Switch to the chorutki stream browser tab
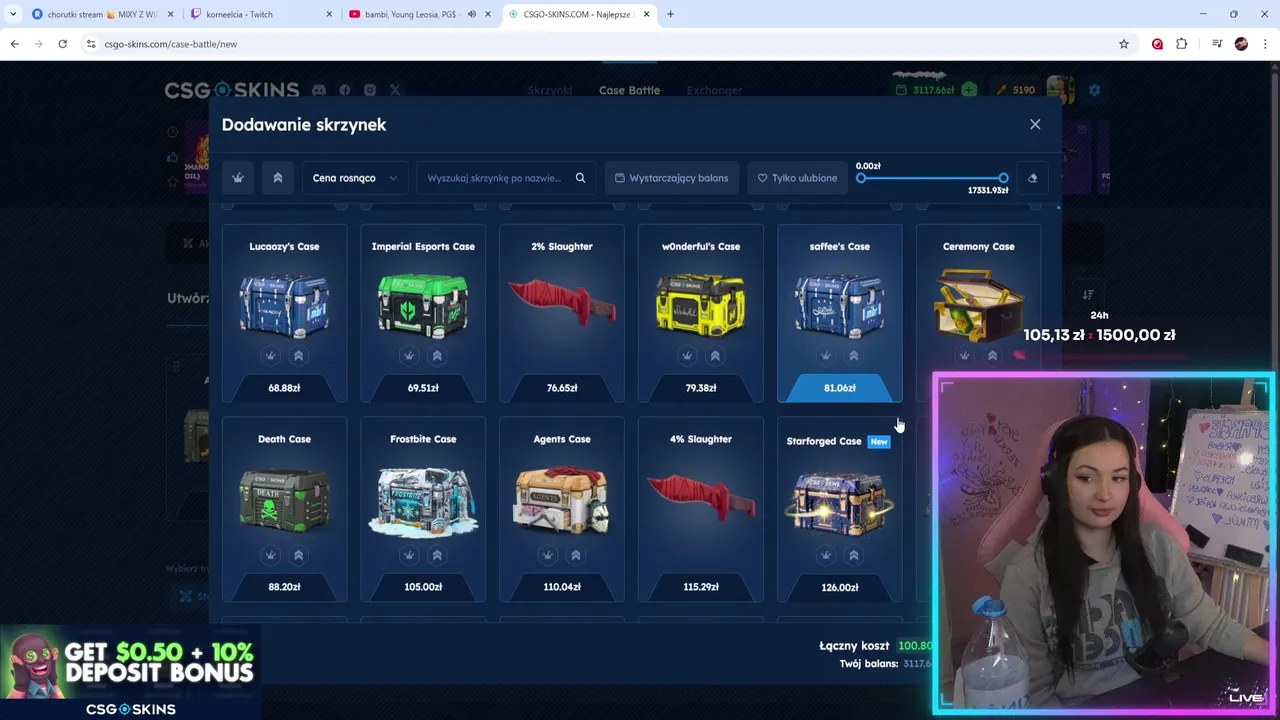 point(102,14)
